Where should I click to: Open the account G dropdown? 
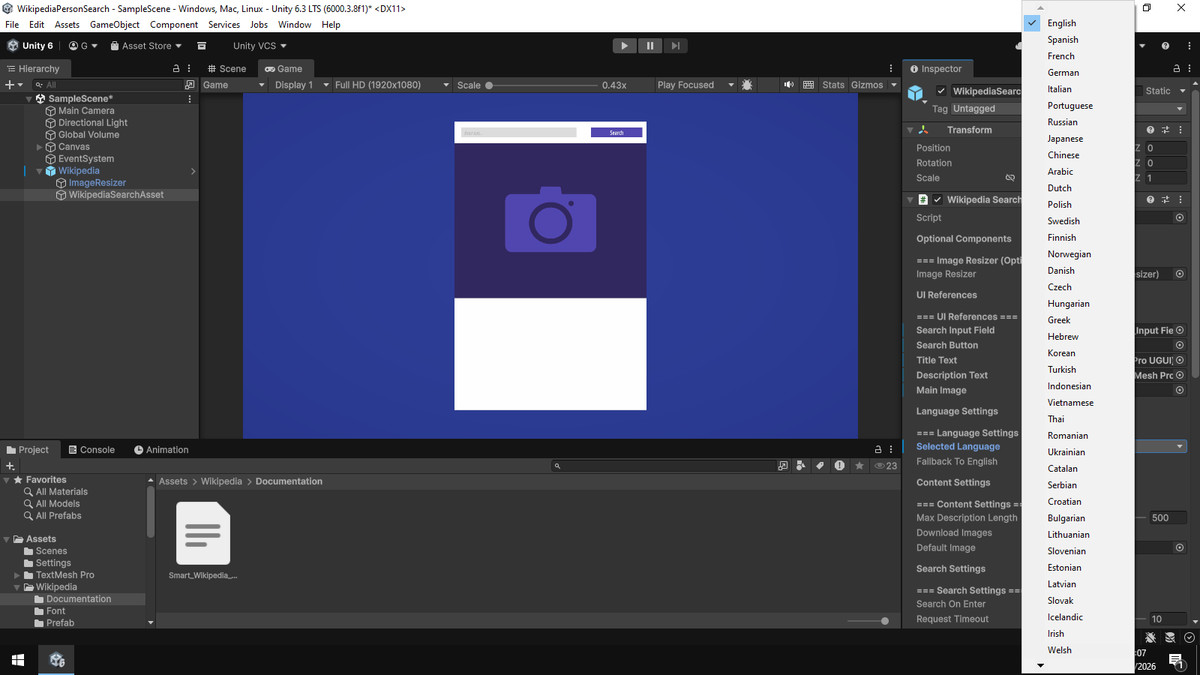pyautogui.click(x=83, y=45)
